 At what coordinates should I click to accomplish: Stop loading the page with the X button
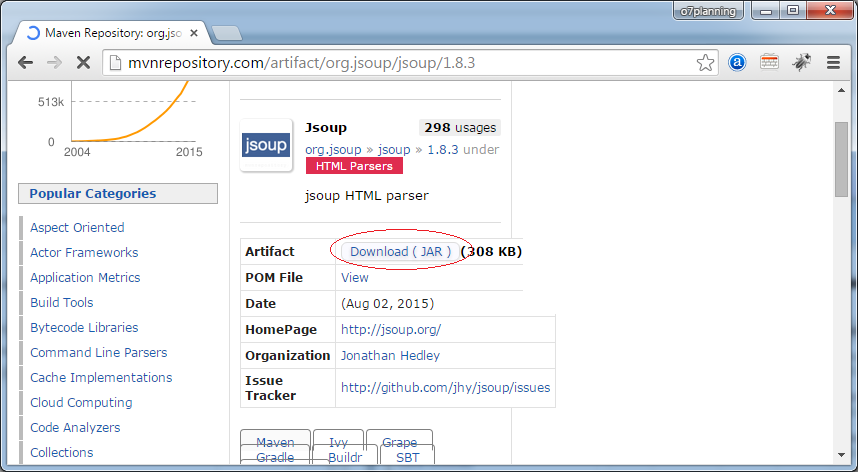pos(83,63)
